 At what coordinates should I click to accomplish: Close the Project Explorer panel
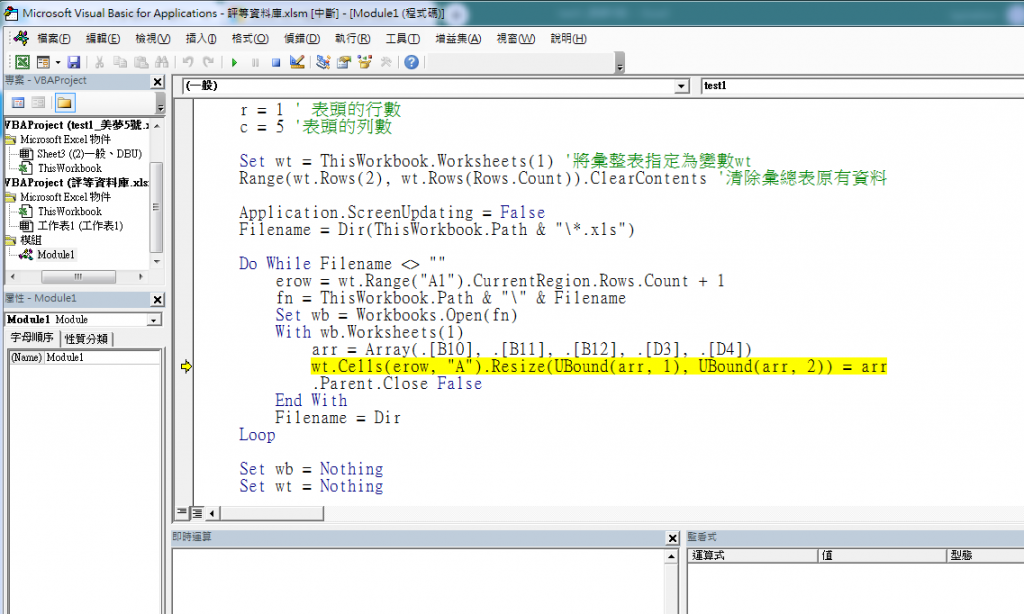point(157,82)
